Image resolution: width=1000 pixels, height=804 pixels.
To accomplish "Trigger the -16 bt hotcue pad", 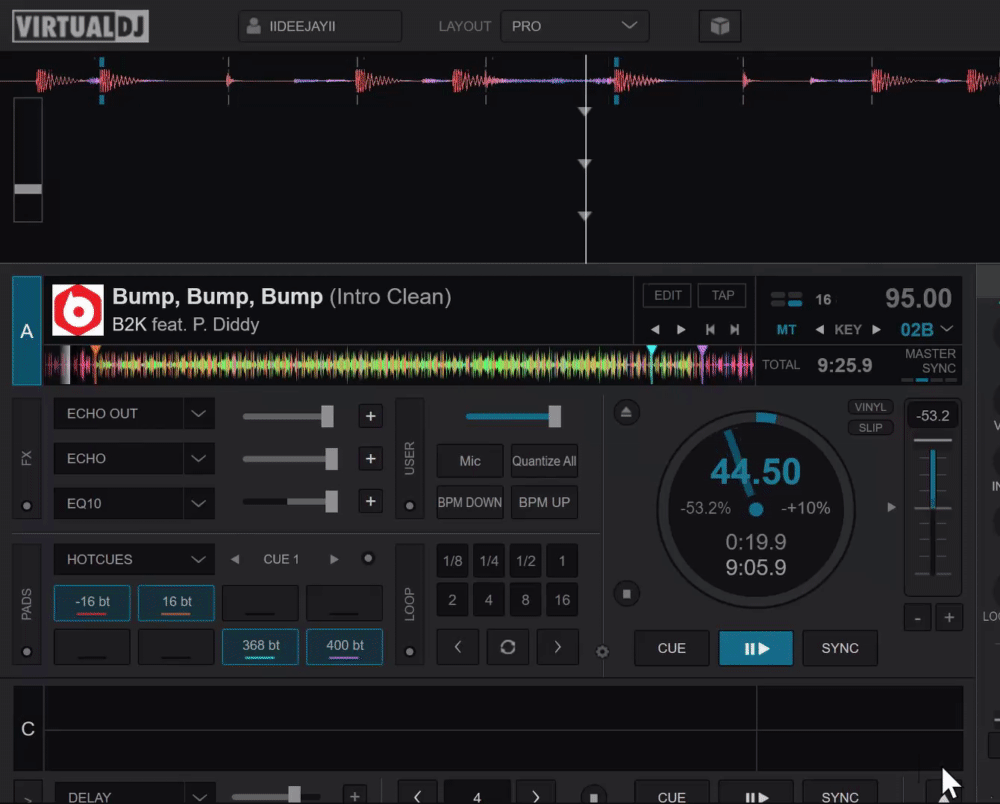I will tap(92, 603).
